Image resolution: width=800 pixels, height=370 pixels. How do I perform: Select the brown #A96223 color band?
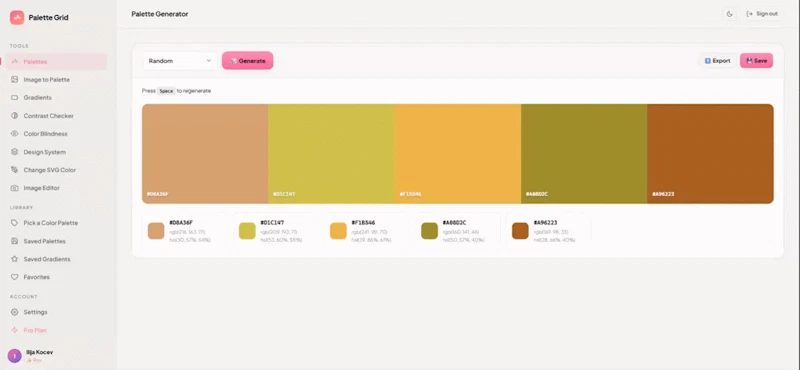pos(710,154)
